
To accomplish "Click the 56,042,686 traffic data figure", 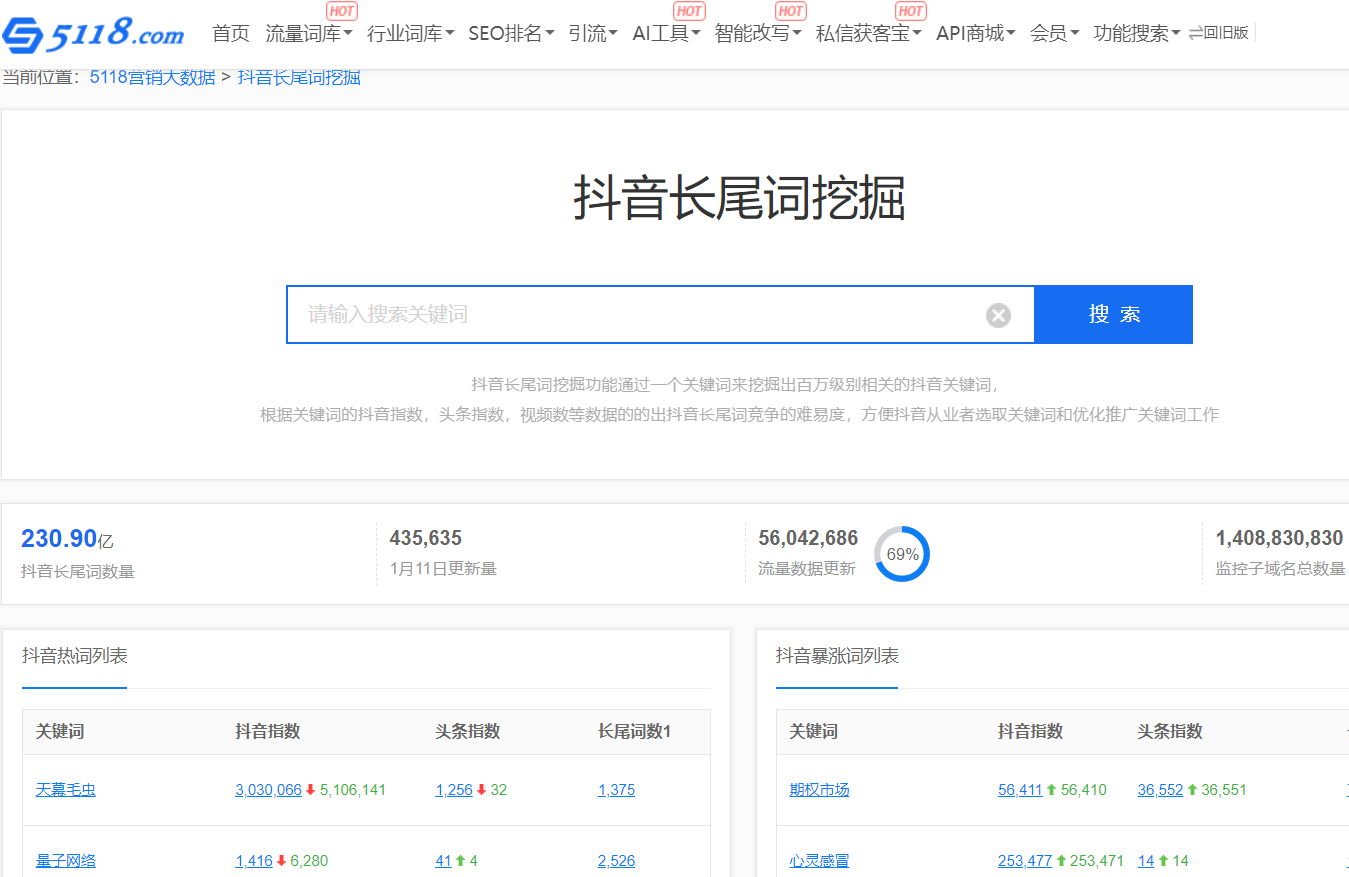I will (x=808, y=538).
